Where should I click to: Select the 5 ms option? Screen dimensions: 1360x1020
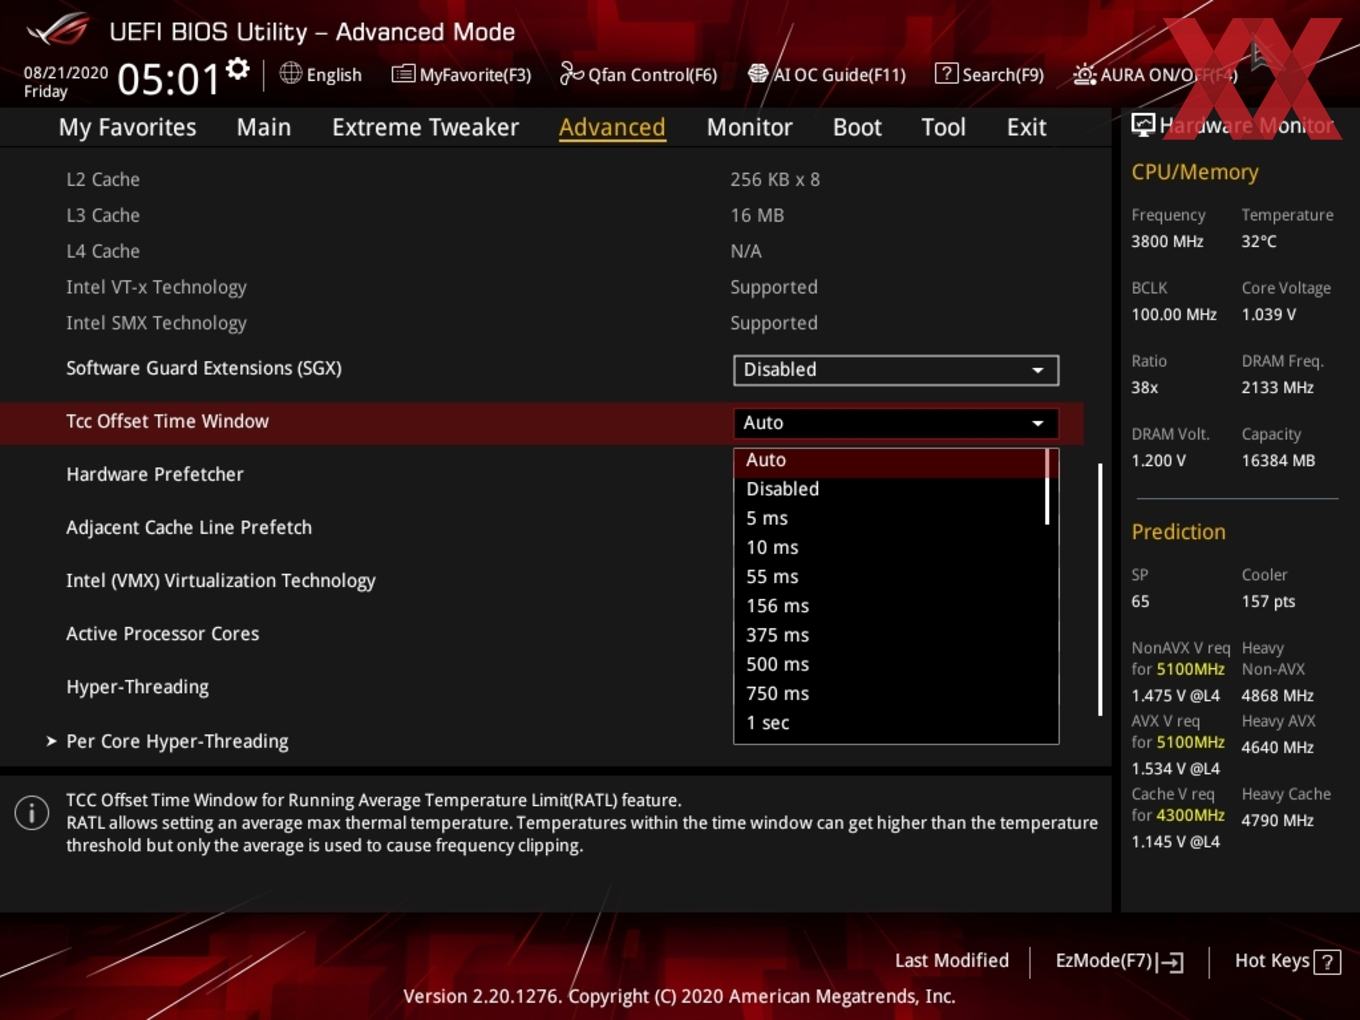tap(890, 518)
